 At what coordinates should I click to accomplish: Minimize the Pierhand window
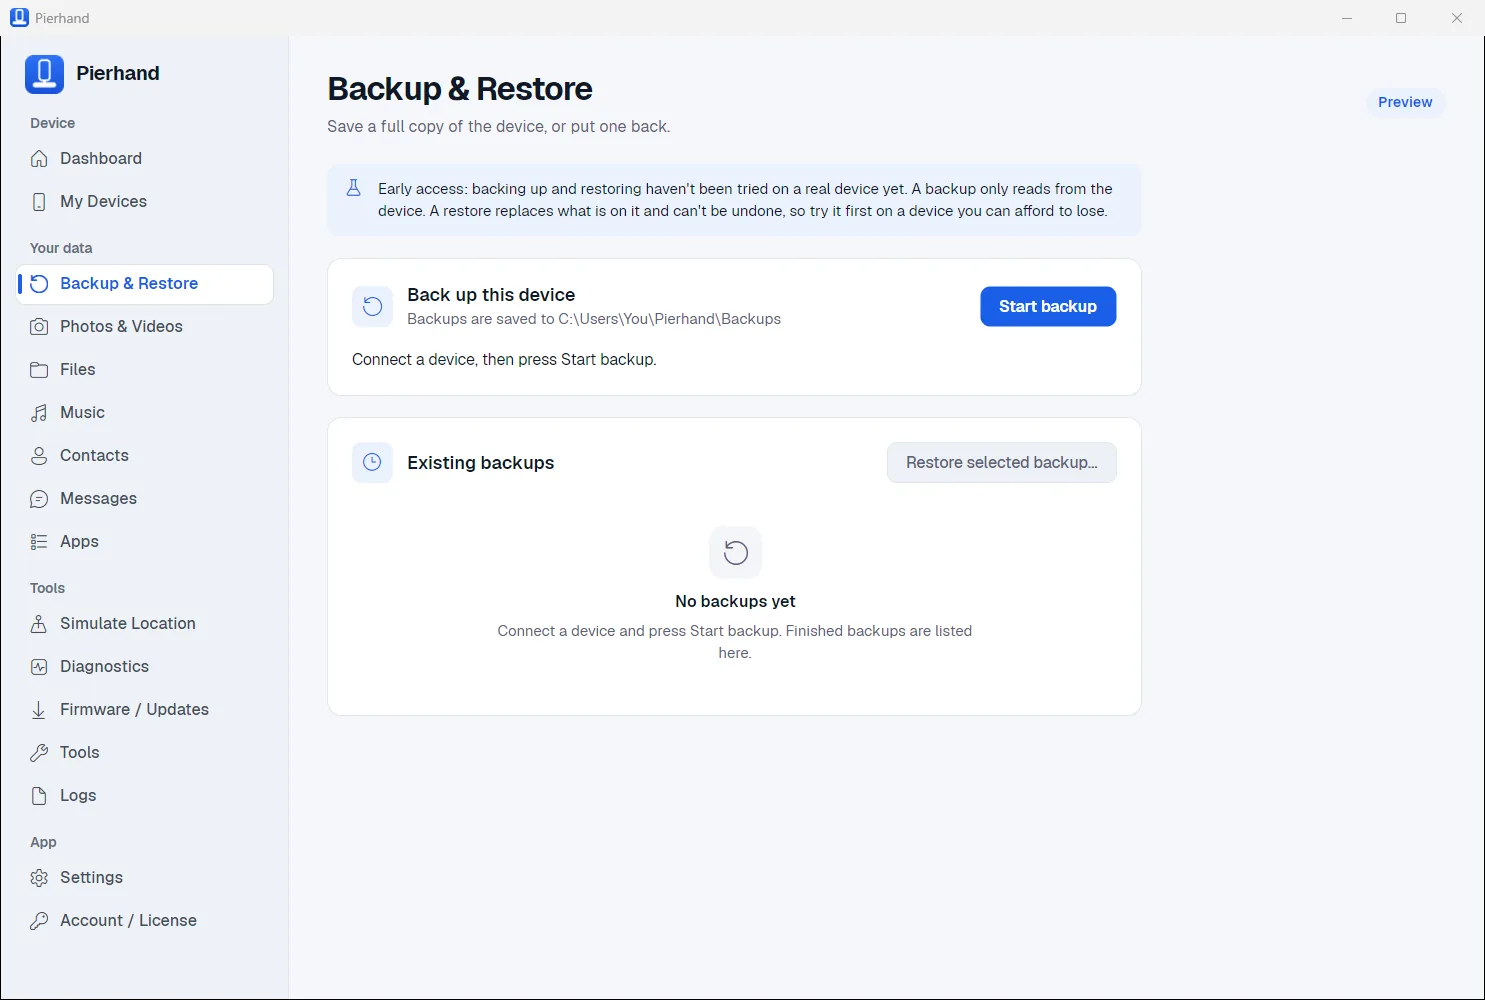click(1347, 18)
